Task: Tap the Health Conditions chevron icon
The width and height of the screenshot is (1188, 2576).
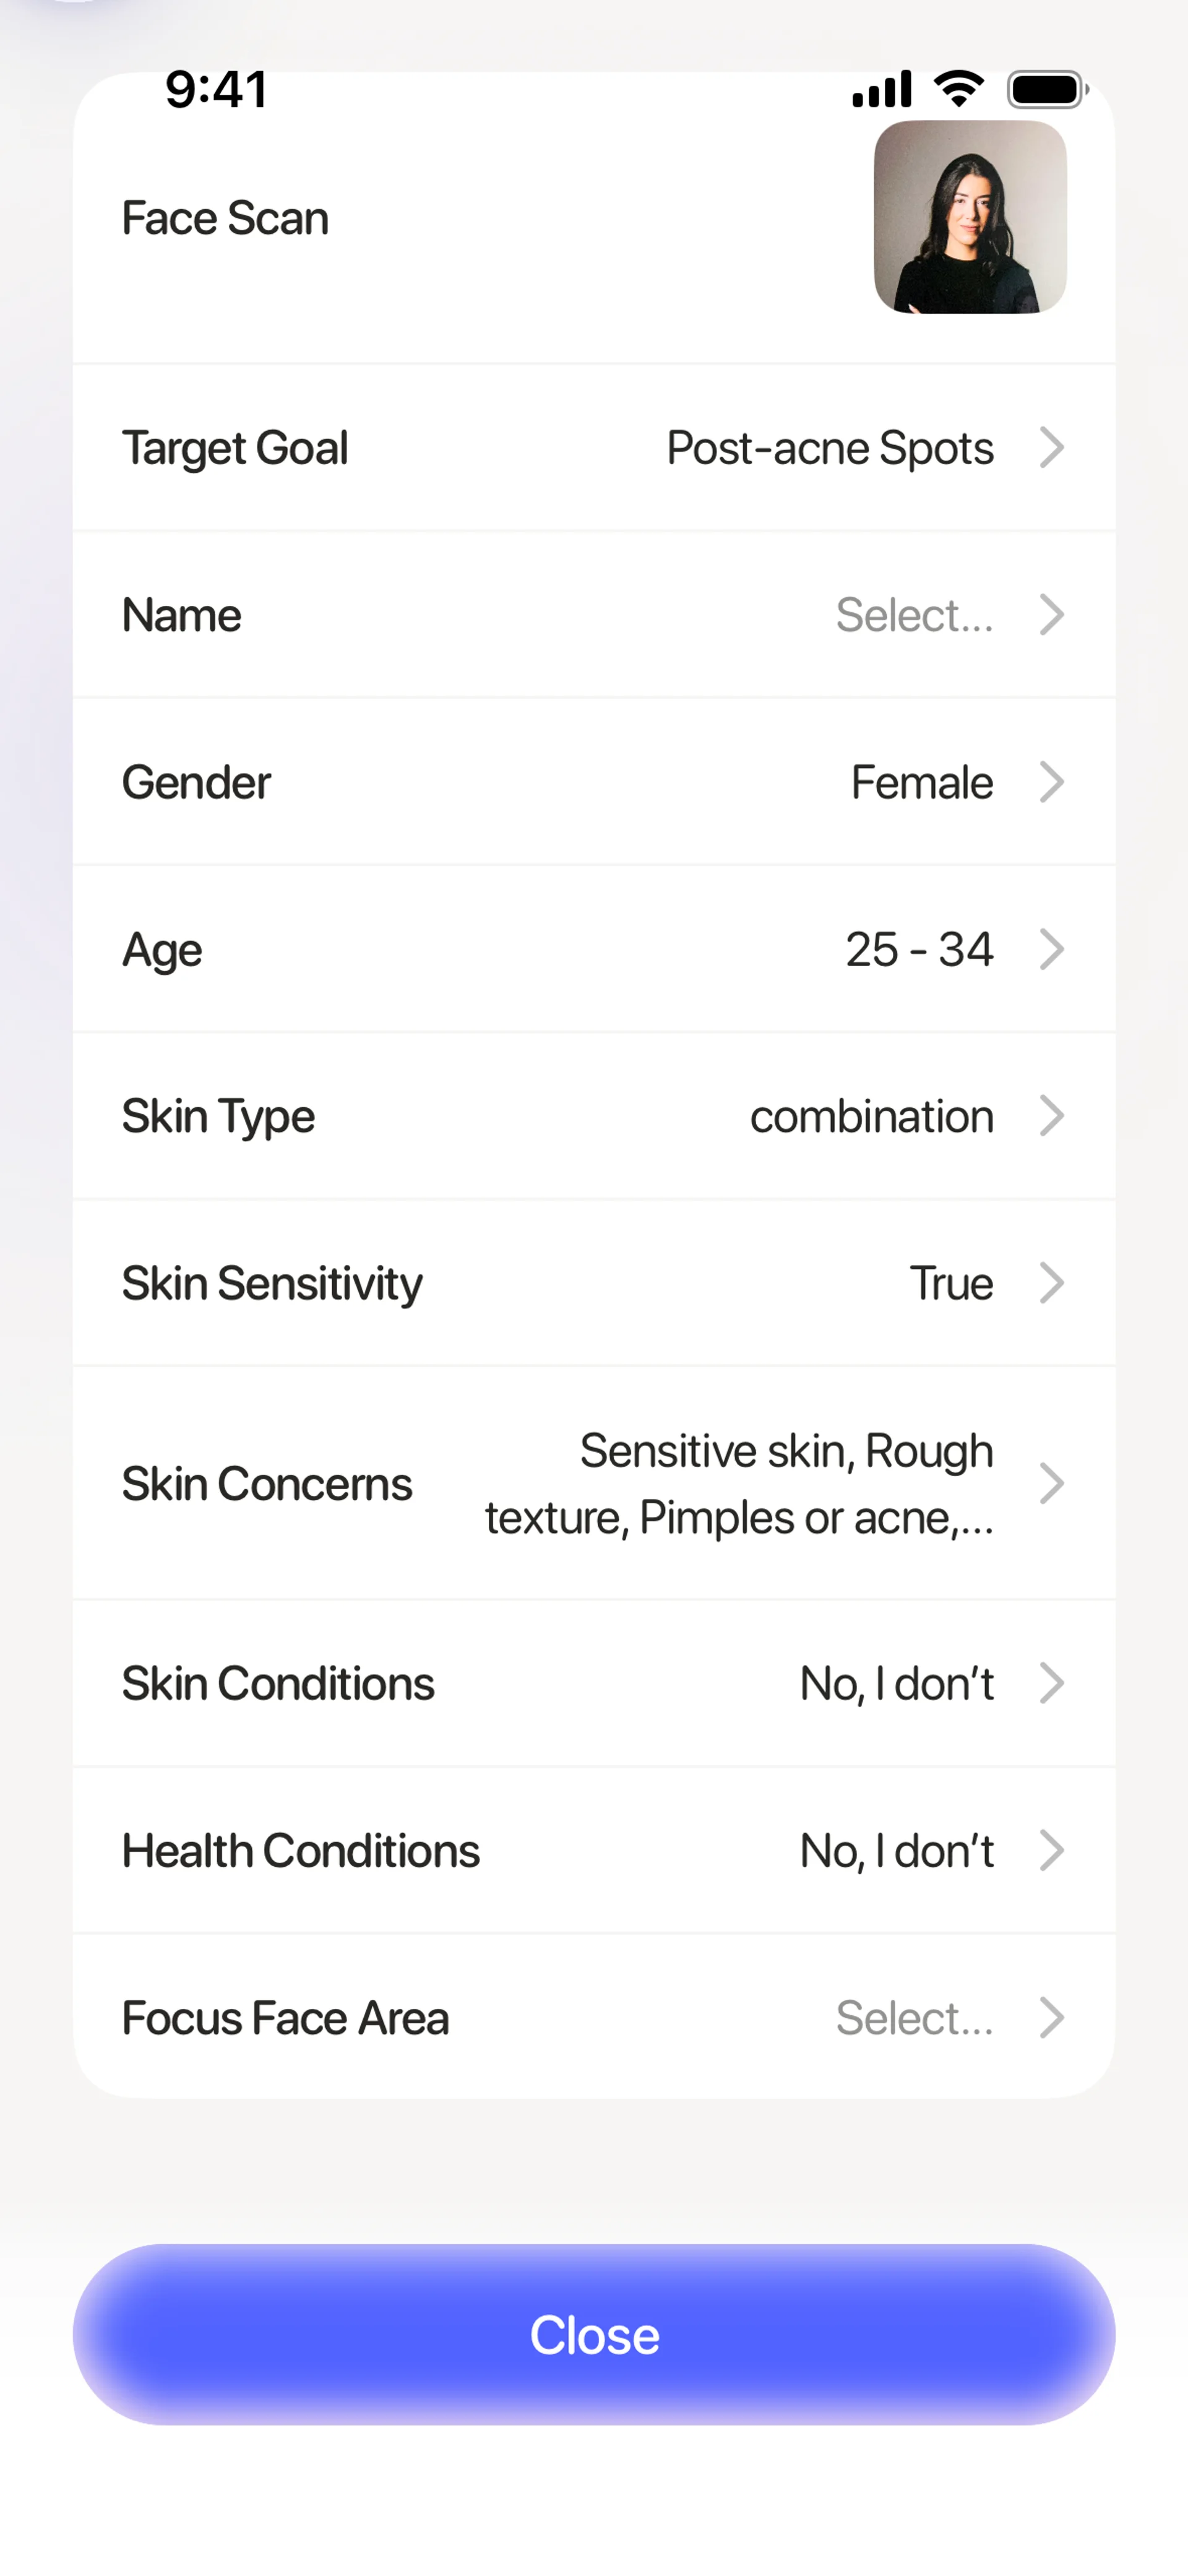Action: click(1051, 1850)
